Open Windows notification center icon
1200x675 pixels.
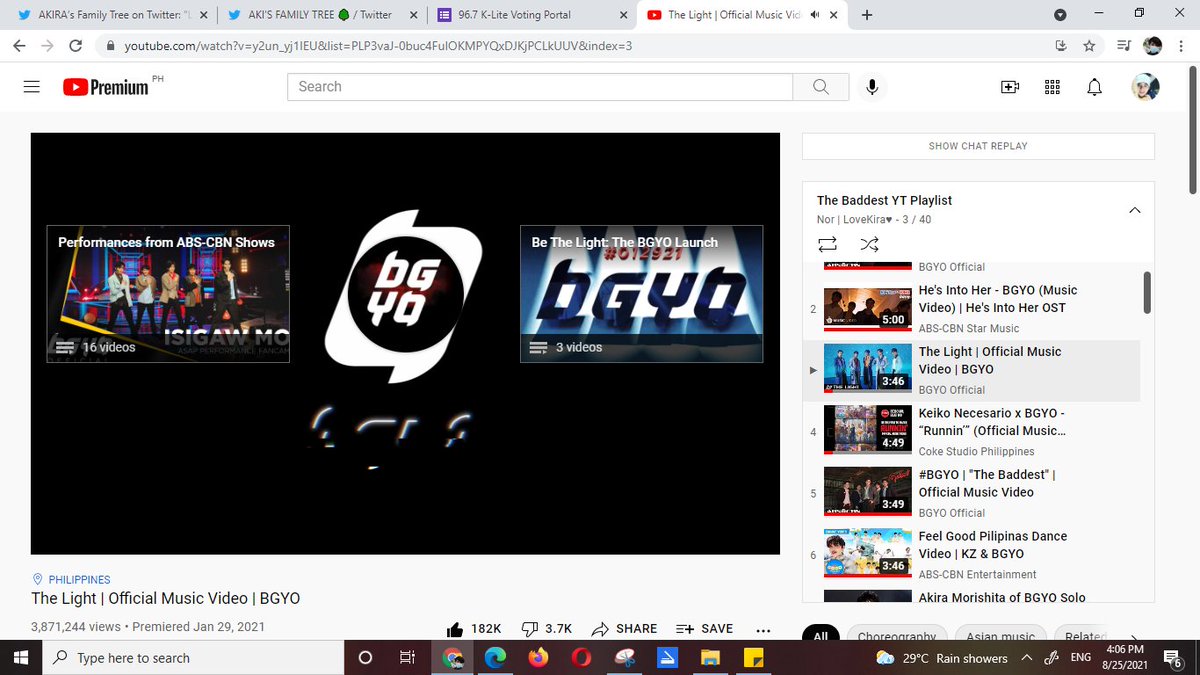tap(1175, 658)
